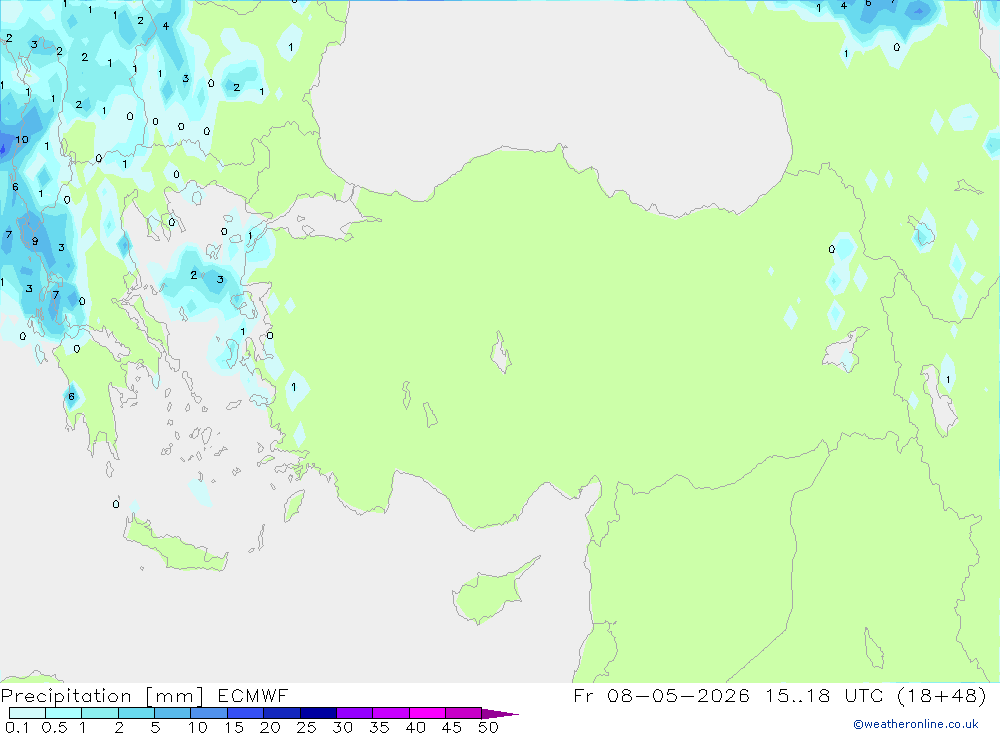Click the "ECMWF" model label

tap(253, 696)
